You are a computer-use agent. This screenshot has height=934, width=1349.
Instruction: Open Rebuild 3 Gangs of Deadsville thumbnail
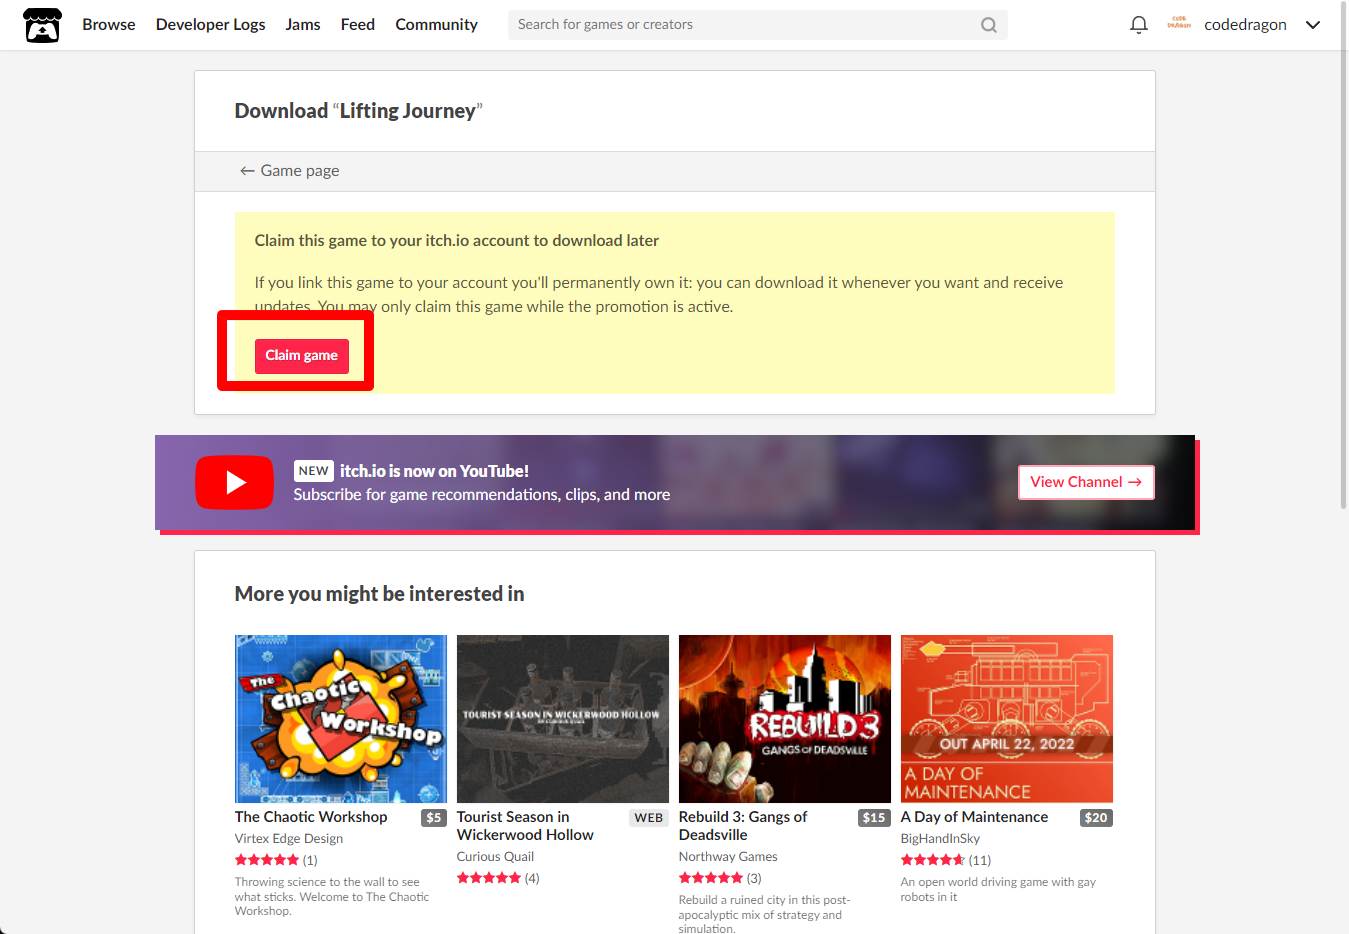pos(785,719)
